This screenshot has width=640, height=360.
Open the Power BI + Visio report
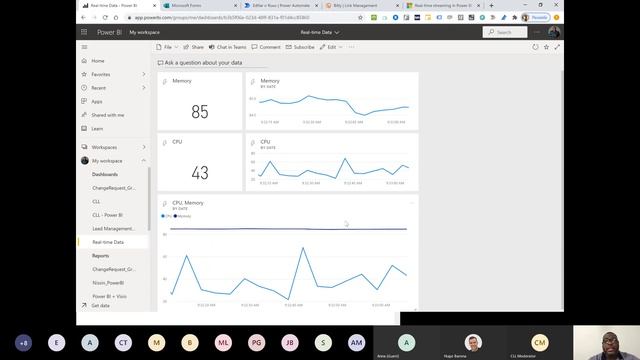tap(109, 296)
